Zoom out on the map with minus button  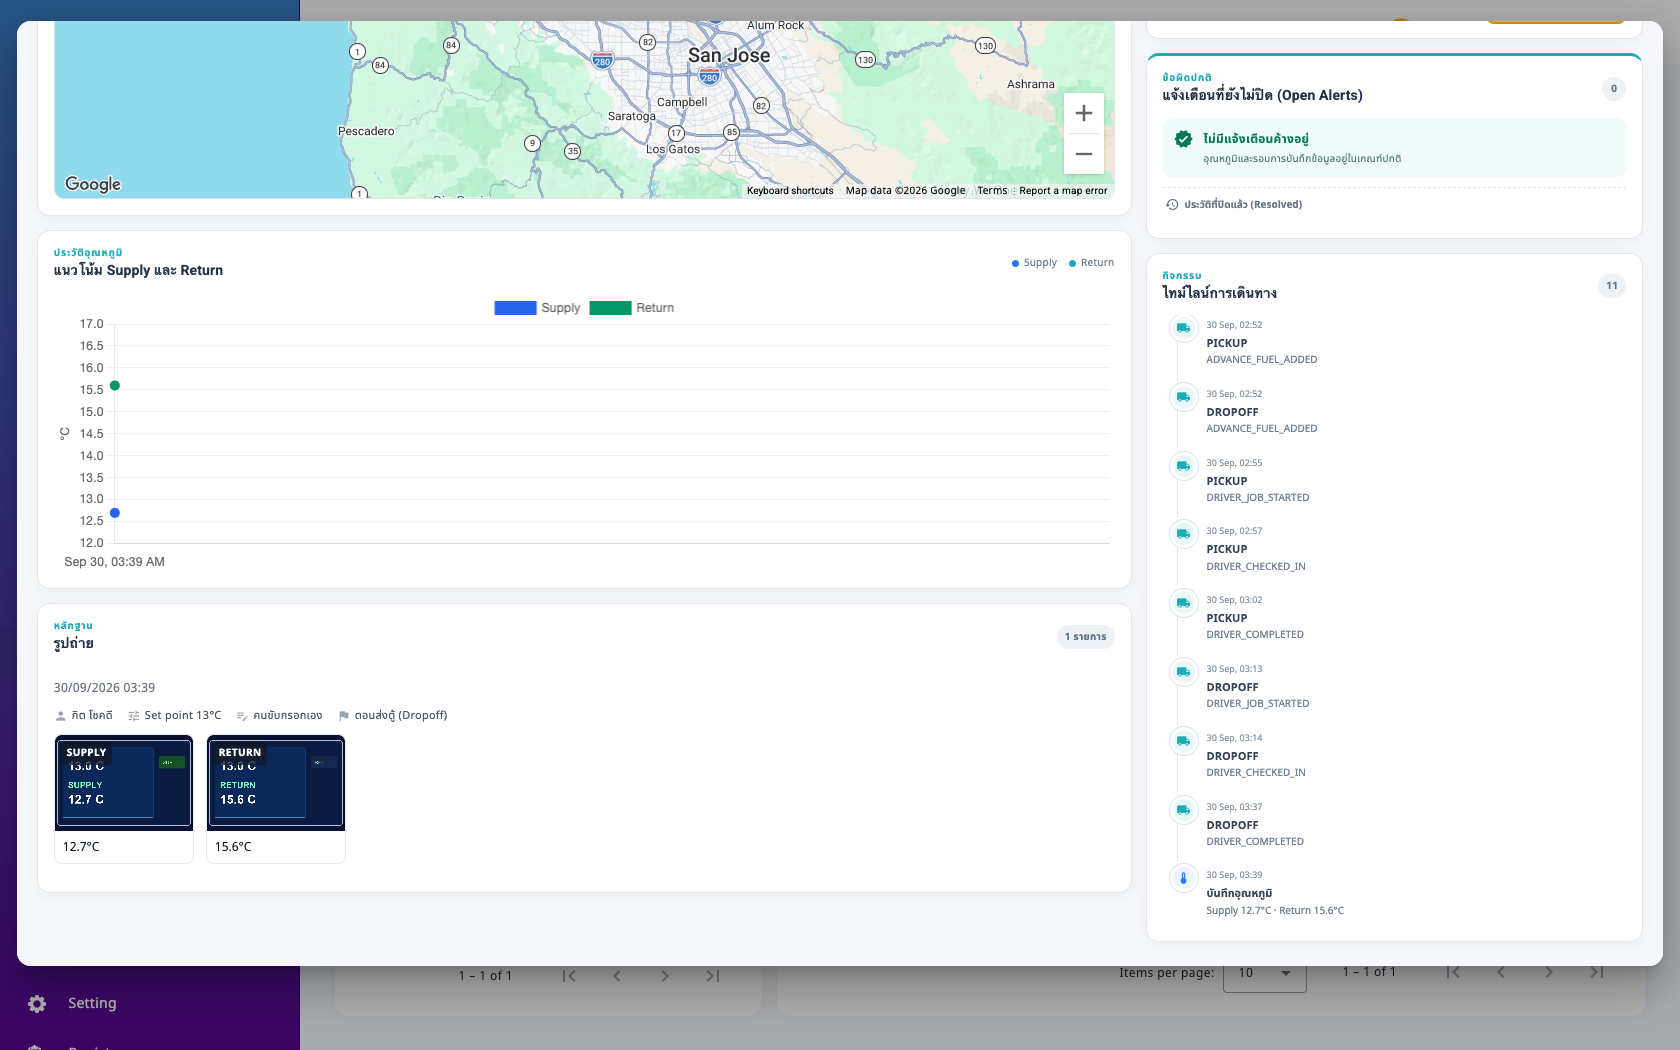(1083, 154)
